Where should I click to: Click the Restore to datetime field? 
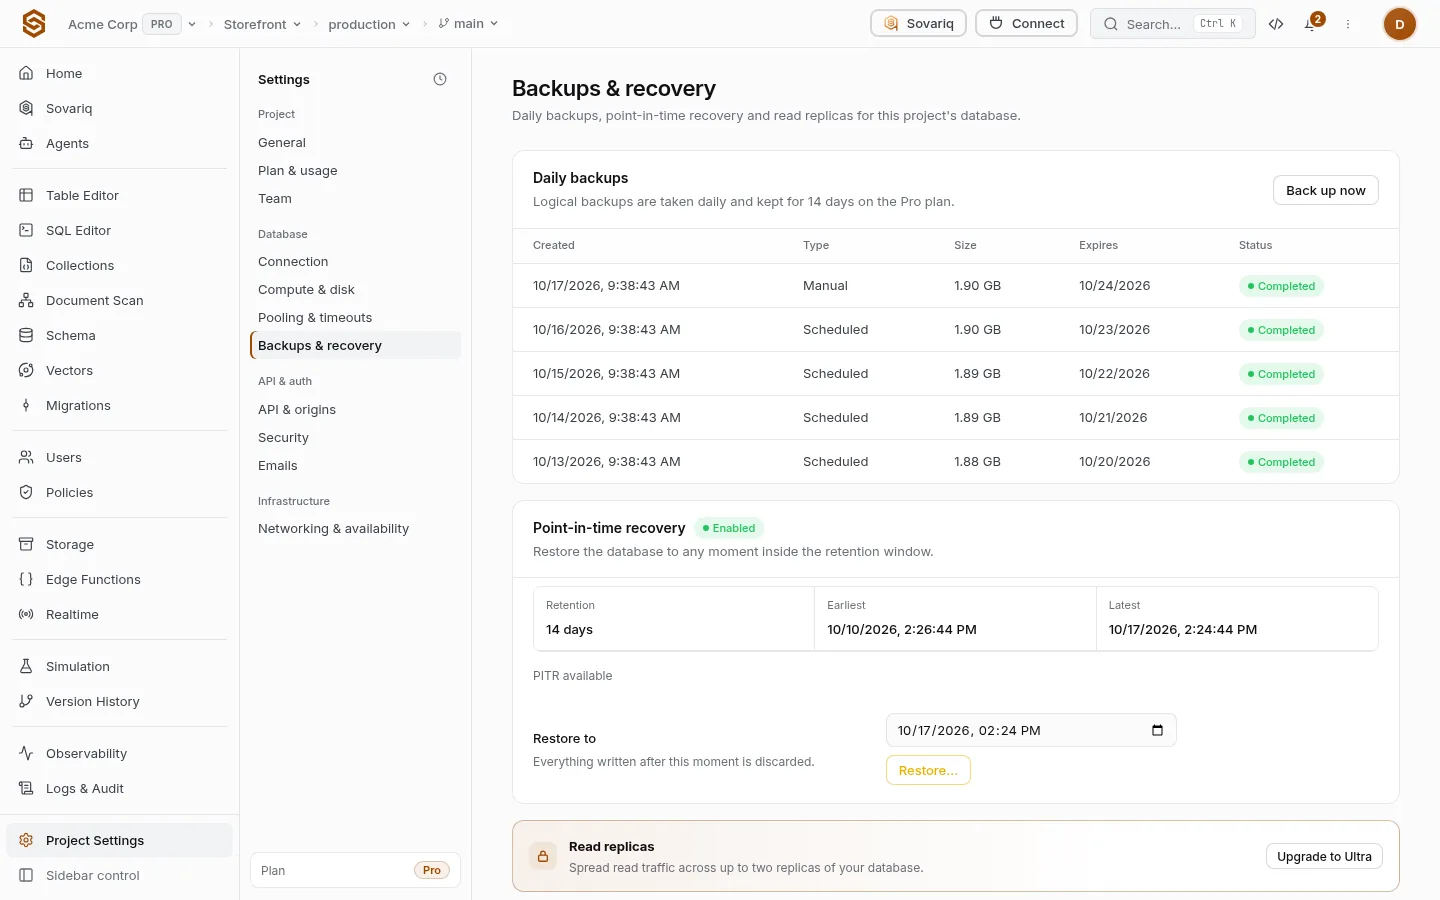coord(1031,730)
